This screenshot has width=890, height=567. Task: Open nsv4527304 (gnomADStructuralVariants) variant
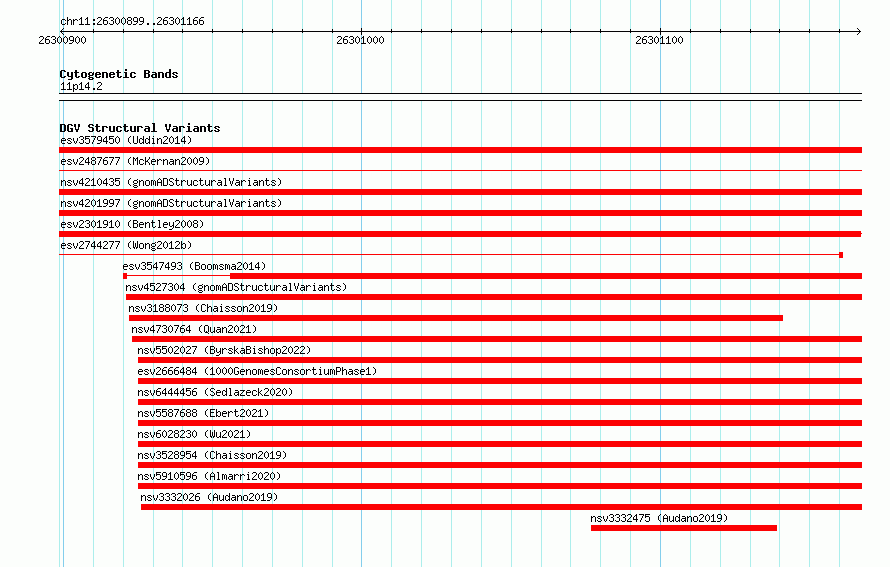[x=236, y=287]
